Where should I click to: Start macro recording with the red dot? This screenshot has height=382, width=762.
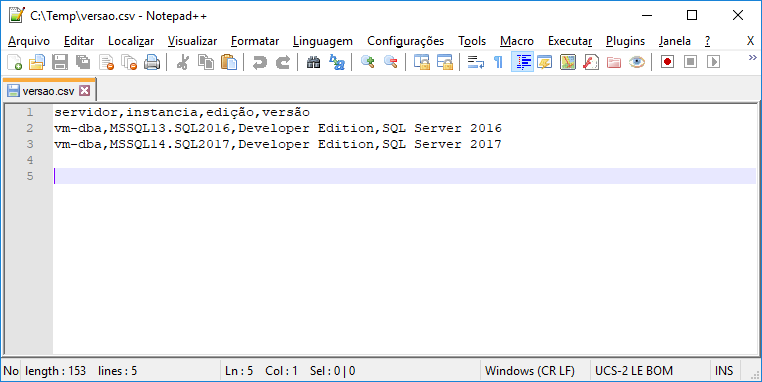pos(667,62)
